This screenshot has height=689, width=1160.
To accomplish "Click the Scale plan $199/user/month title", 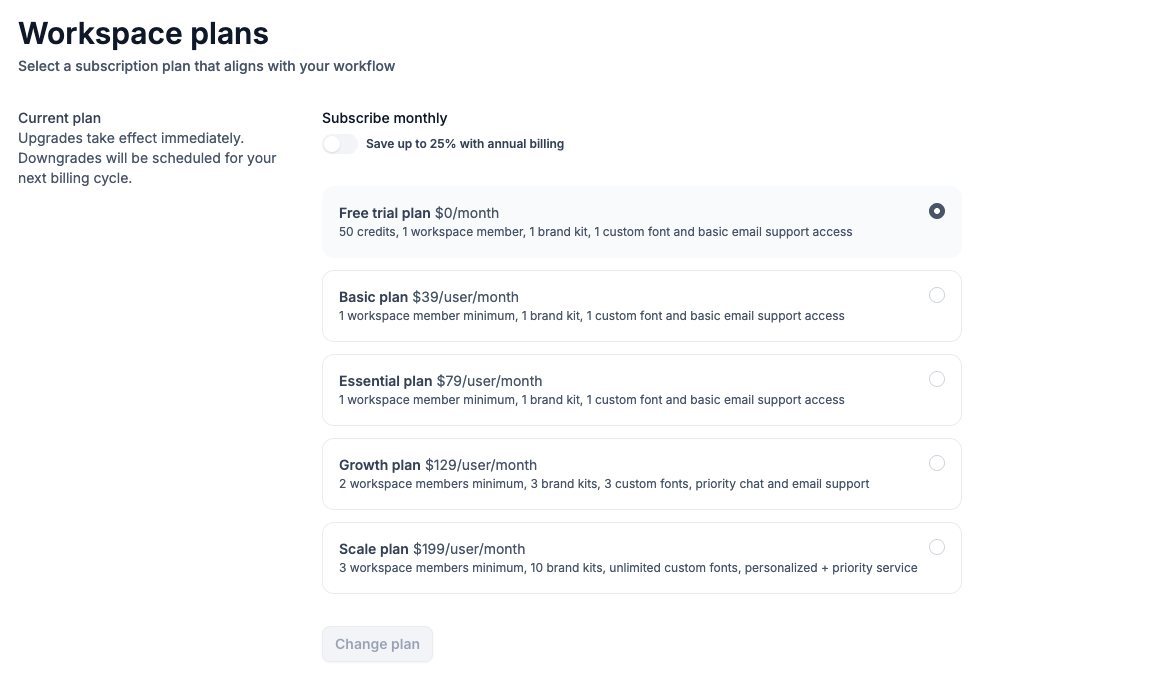I will 431,549.
